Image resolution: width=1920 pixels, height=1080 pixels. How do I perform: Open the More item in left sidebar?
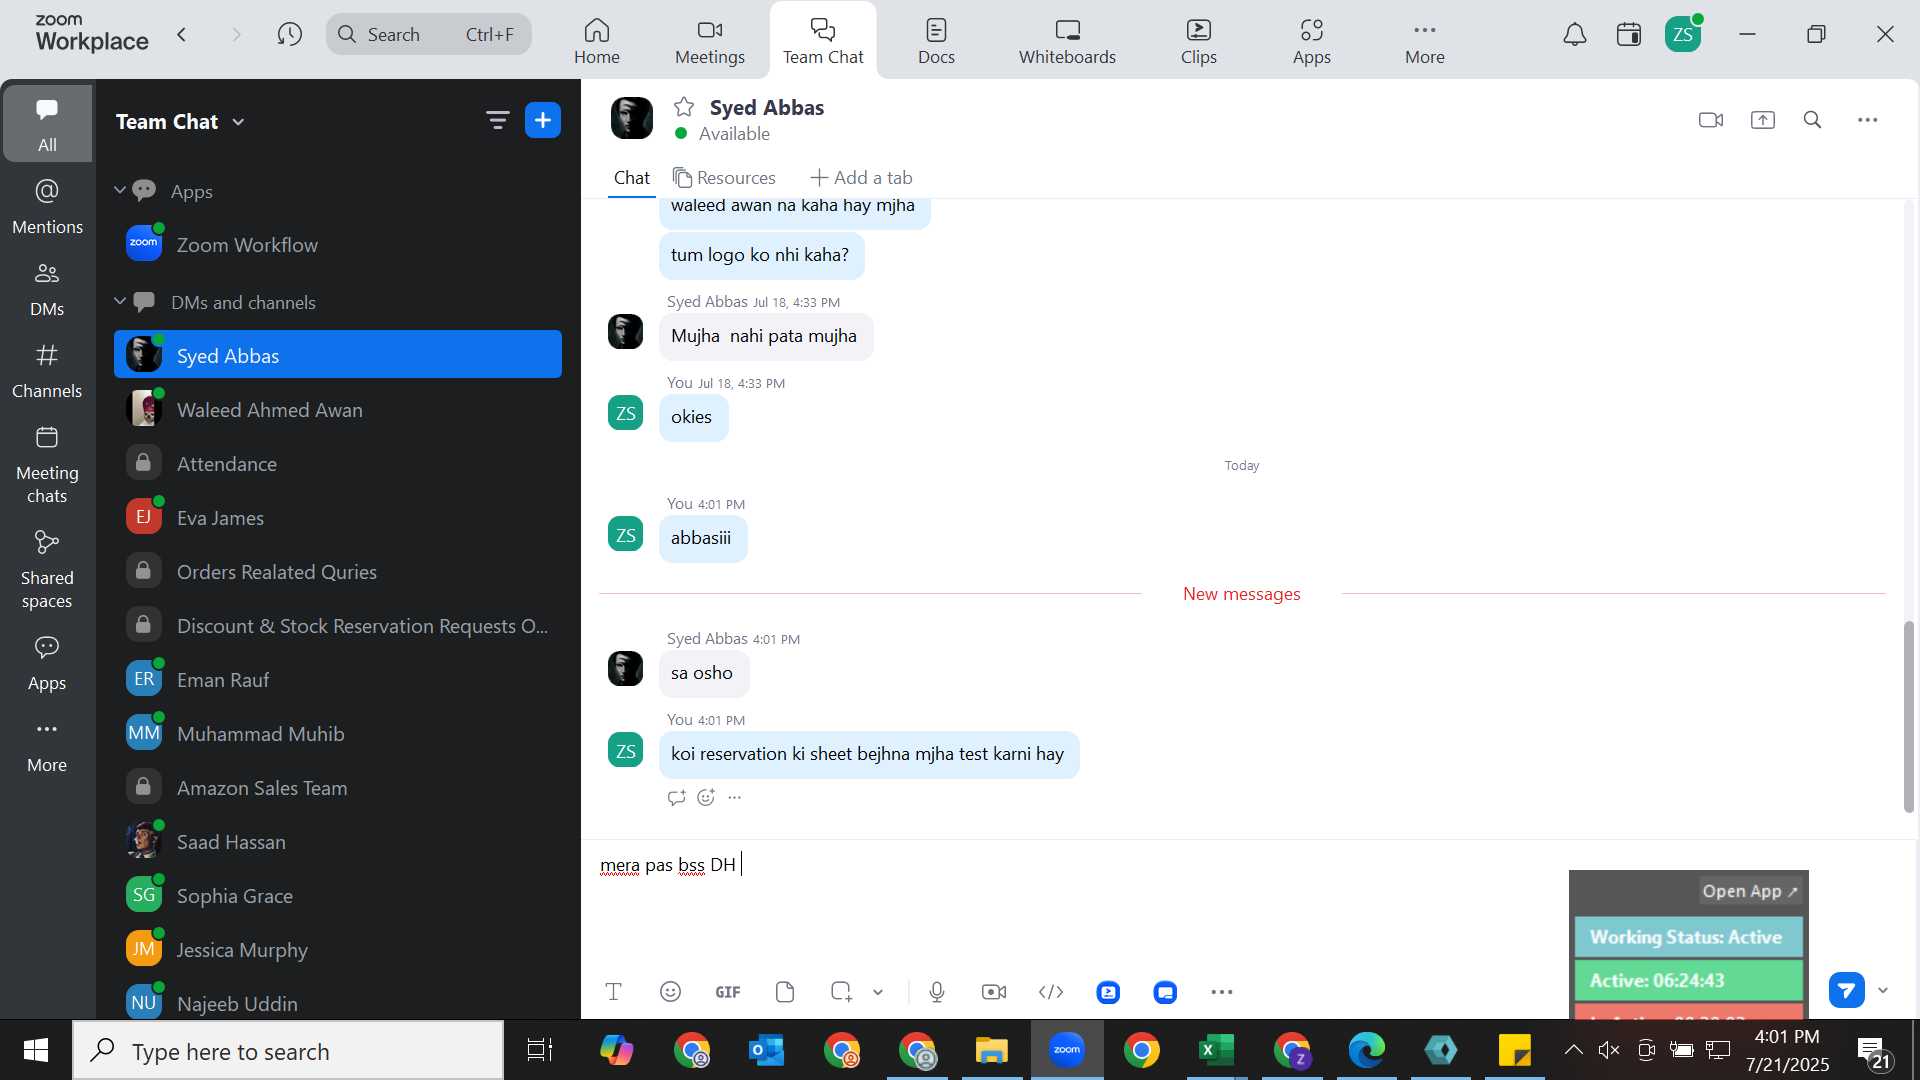click(47, 745)
